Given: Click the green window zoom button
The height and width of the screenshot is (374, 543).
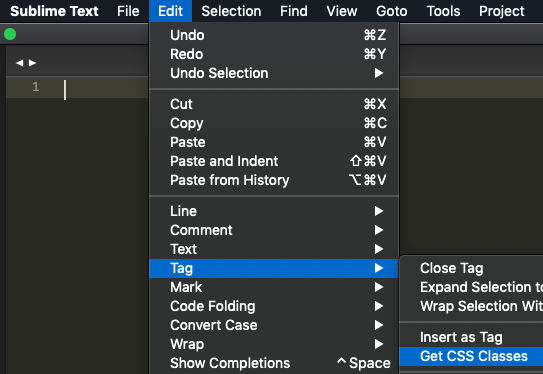Looking at the screenshot, I should 10,34.
